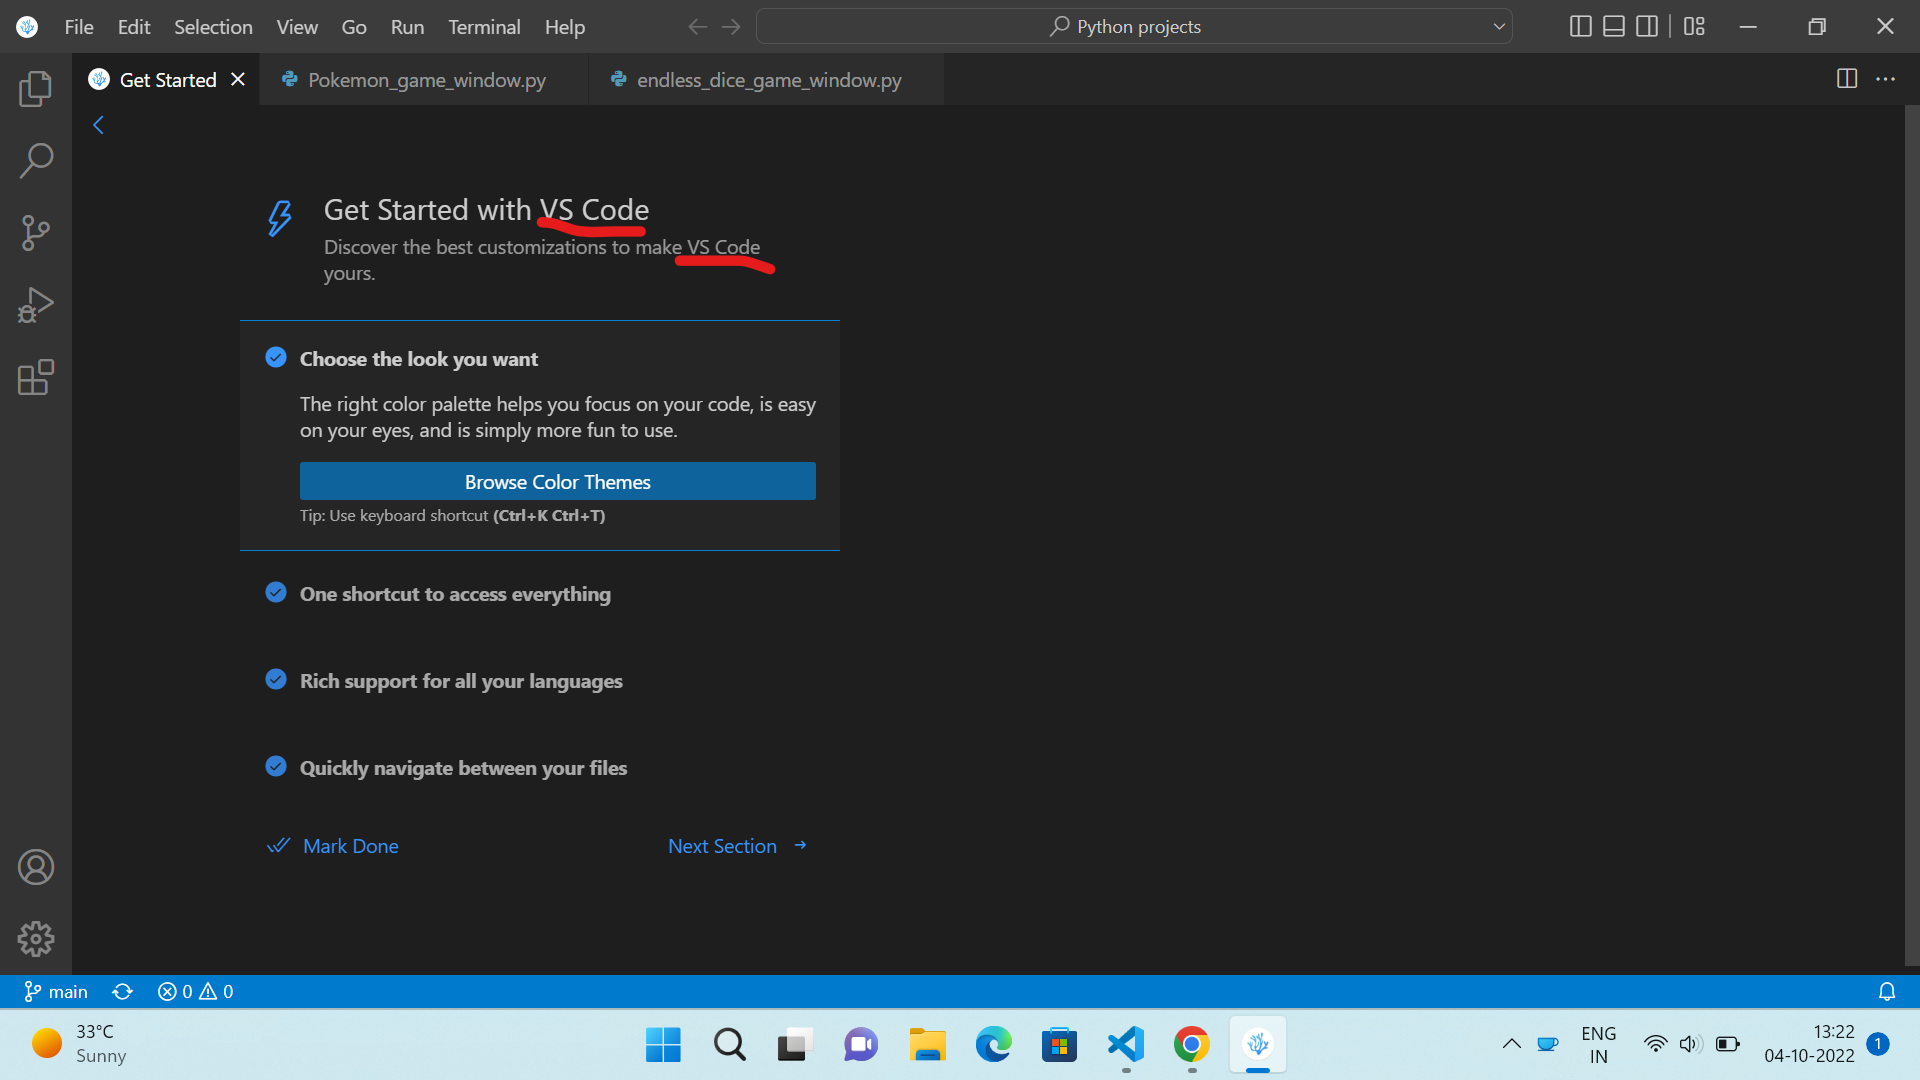Open the Accounts menu icon

coord(36,867)
